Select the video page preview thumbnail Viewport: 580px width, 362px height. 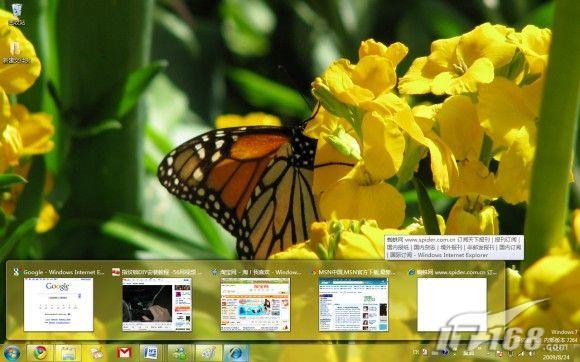point(157,304)
